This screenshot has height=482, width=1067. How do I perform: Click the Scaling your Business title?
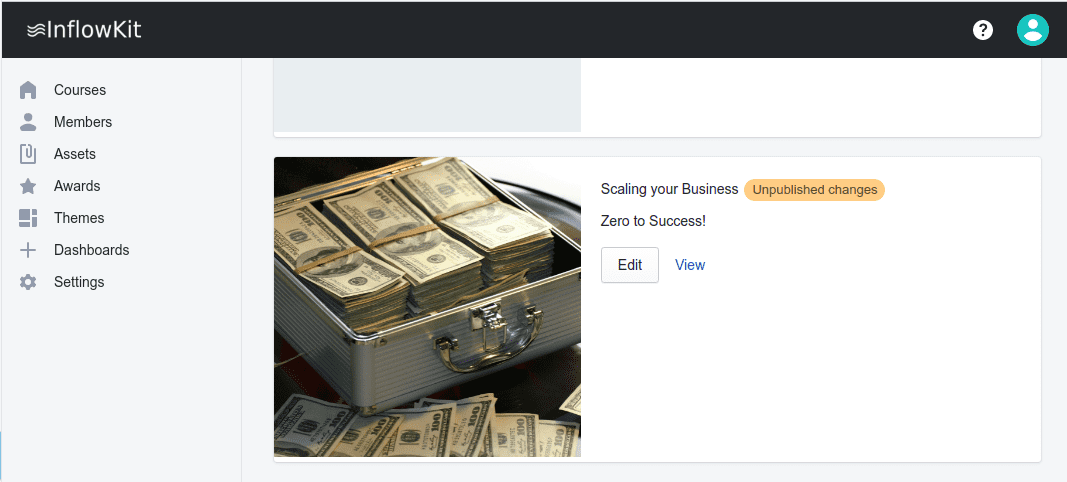(670, 189)
